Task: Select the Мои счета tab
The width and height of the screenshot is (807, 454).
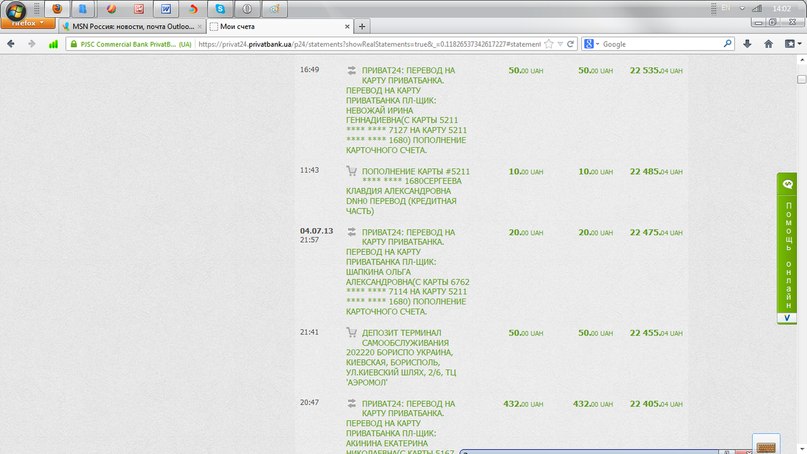Action: tap(237, 26)
